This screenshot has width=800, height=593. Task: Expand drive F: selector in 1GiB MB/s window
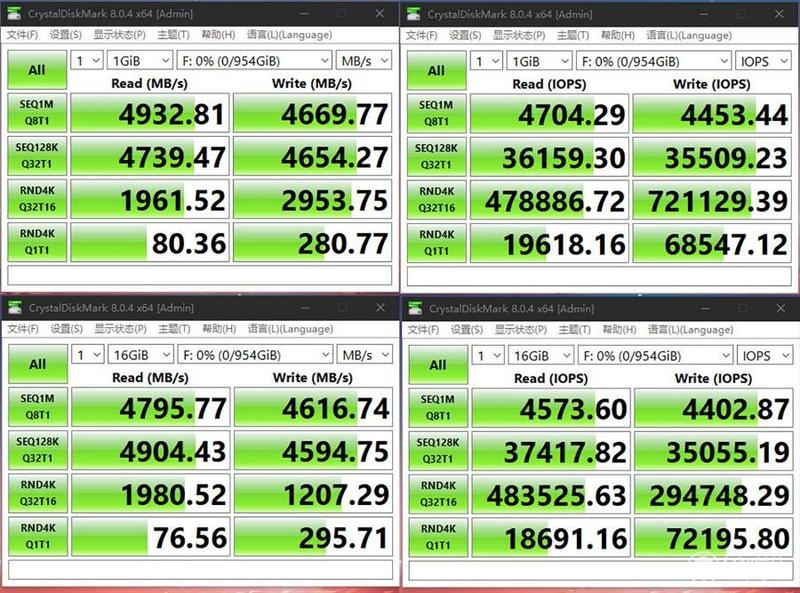point(254,61)
